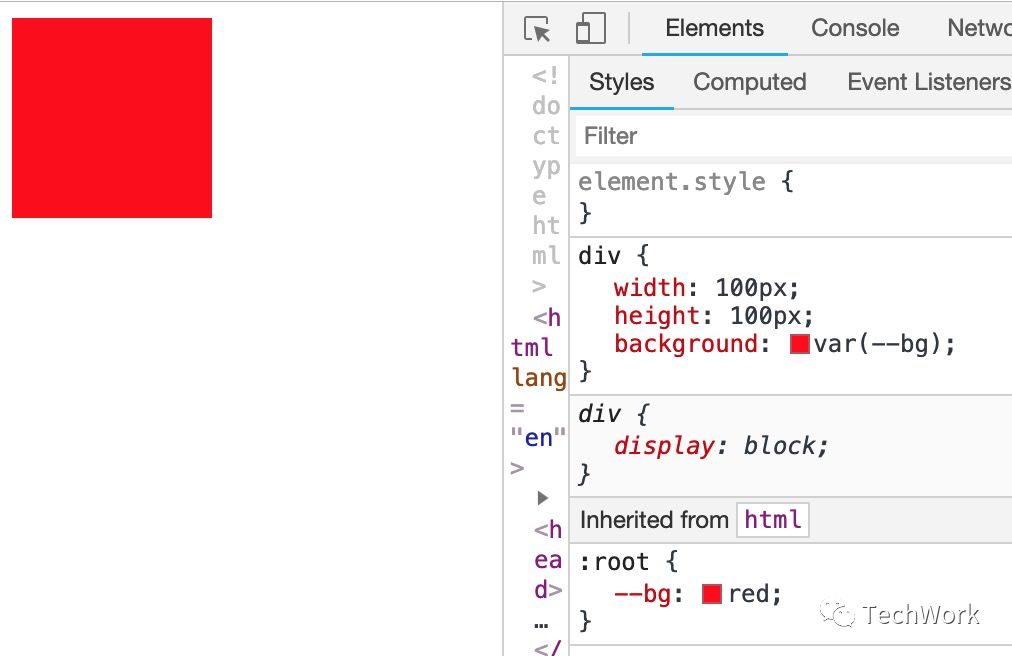
Task: Select the head node in DOM tree
Action: (x=548, y=559)
